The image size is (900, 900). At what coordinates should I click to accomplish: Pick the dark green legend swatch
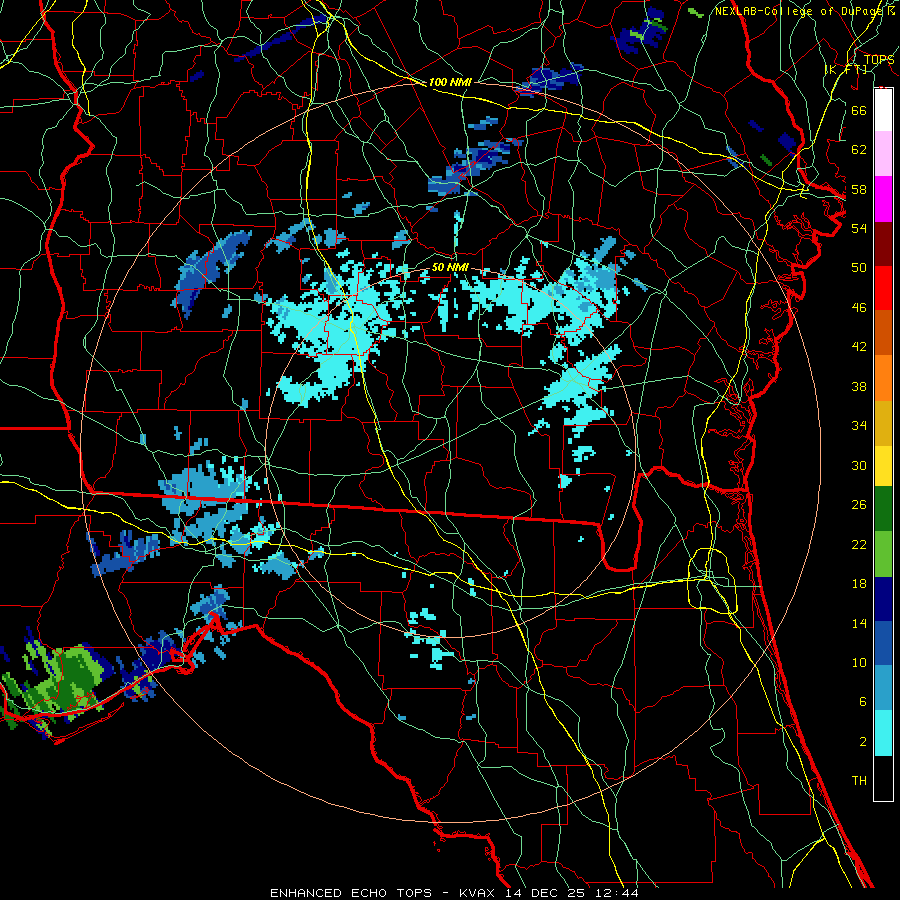(x=883, y=509)
